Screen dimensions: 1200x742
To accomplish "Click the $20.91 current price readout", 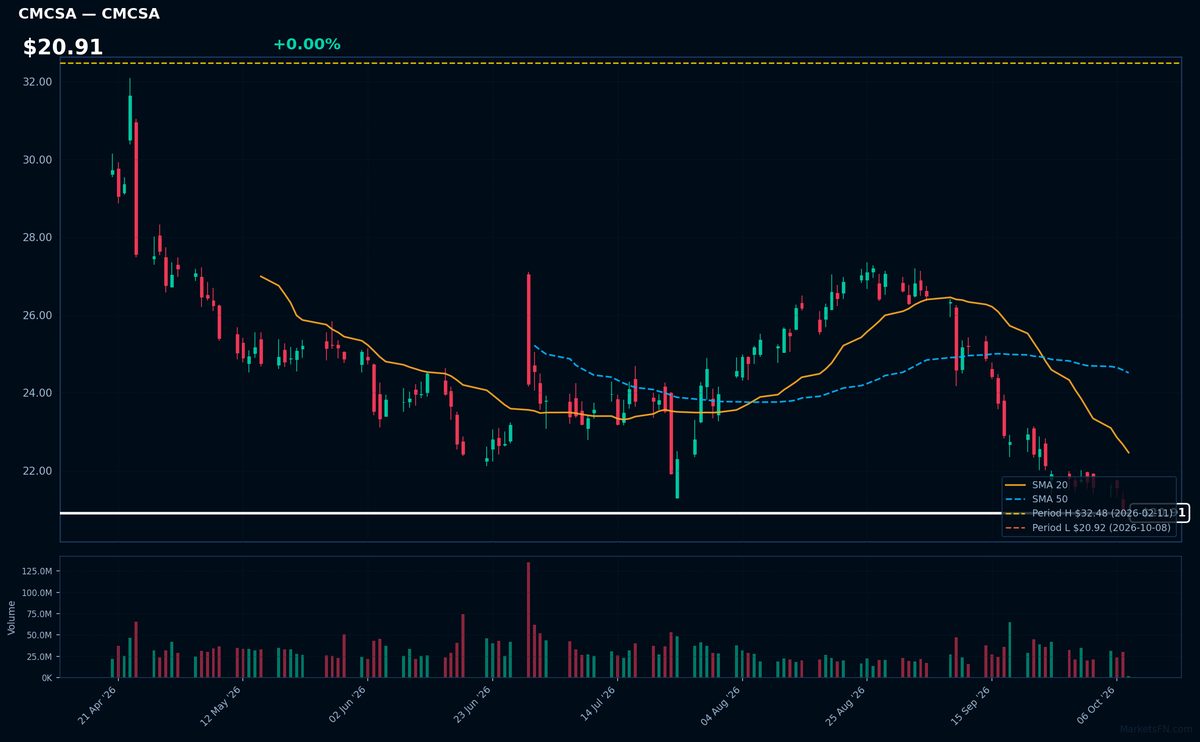I will tap(63, 47).
